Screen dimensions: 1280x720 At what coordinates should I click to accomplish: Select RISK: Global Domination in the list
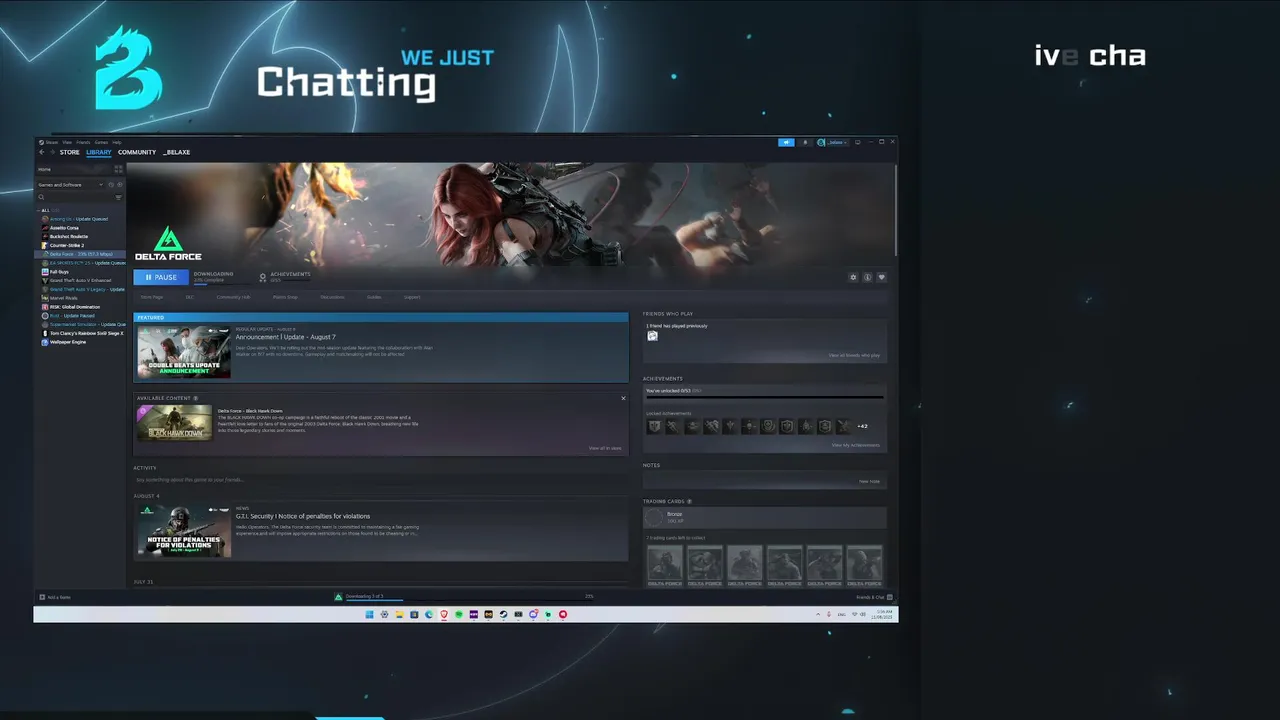click(80, 307)
